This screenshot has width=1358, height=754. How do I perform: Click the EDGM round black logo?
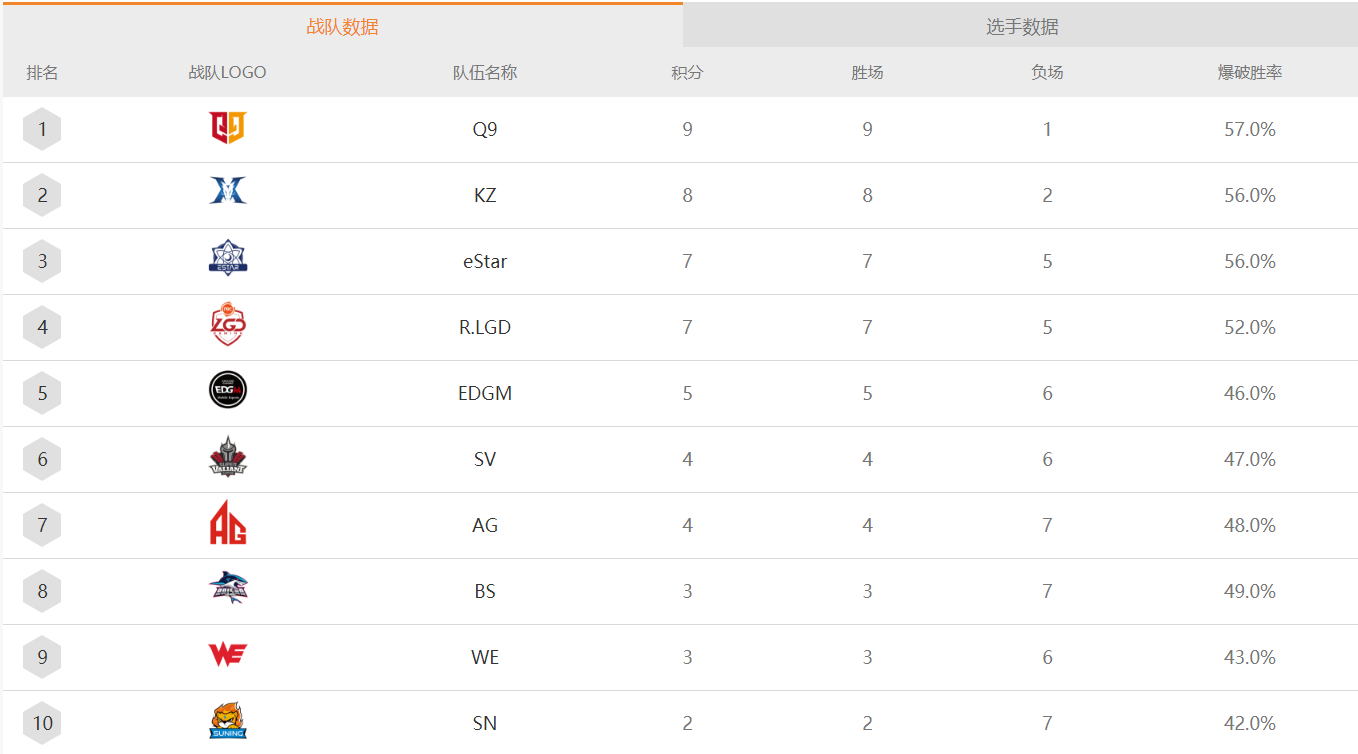(x=227, y=391)
